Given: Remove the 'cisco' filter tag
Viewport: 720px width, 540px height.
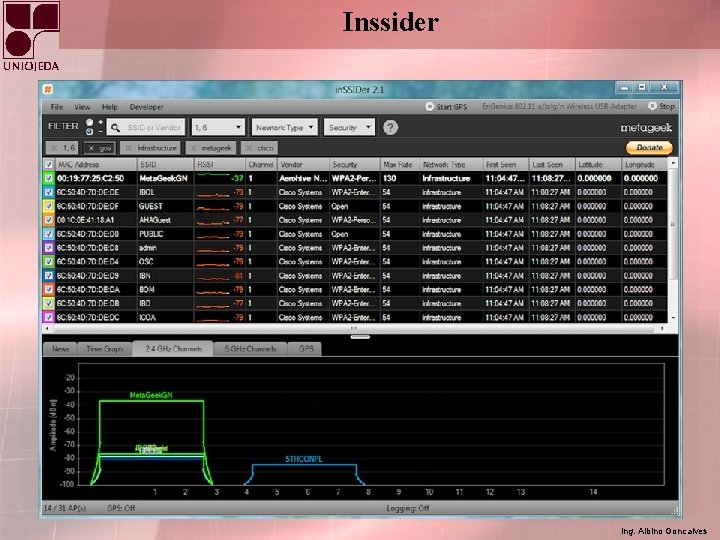Looking at the screenshot, I should coord(249,148).
